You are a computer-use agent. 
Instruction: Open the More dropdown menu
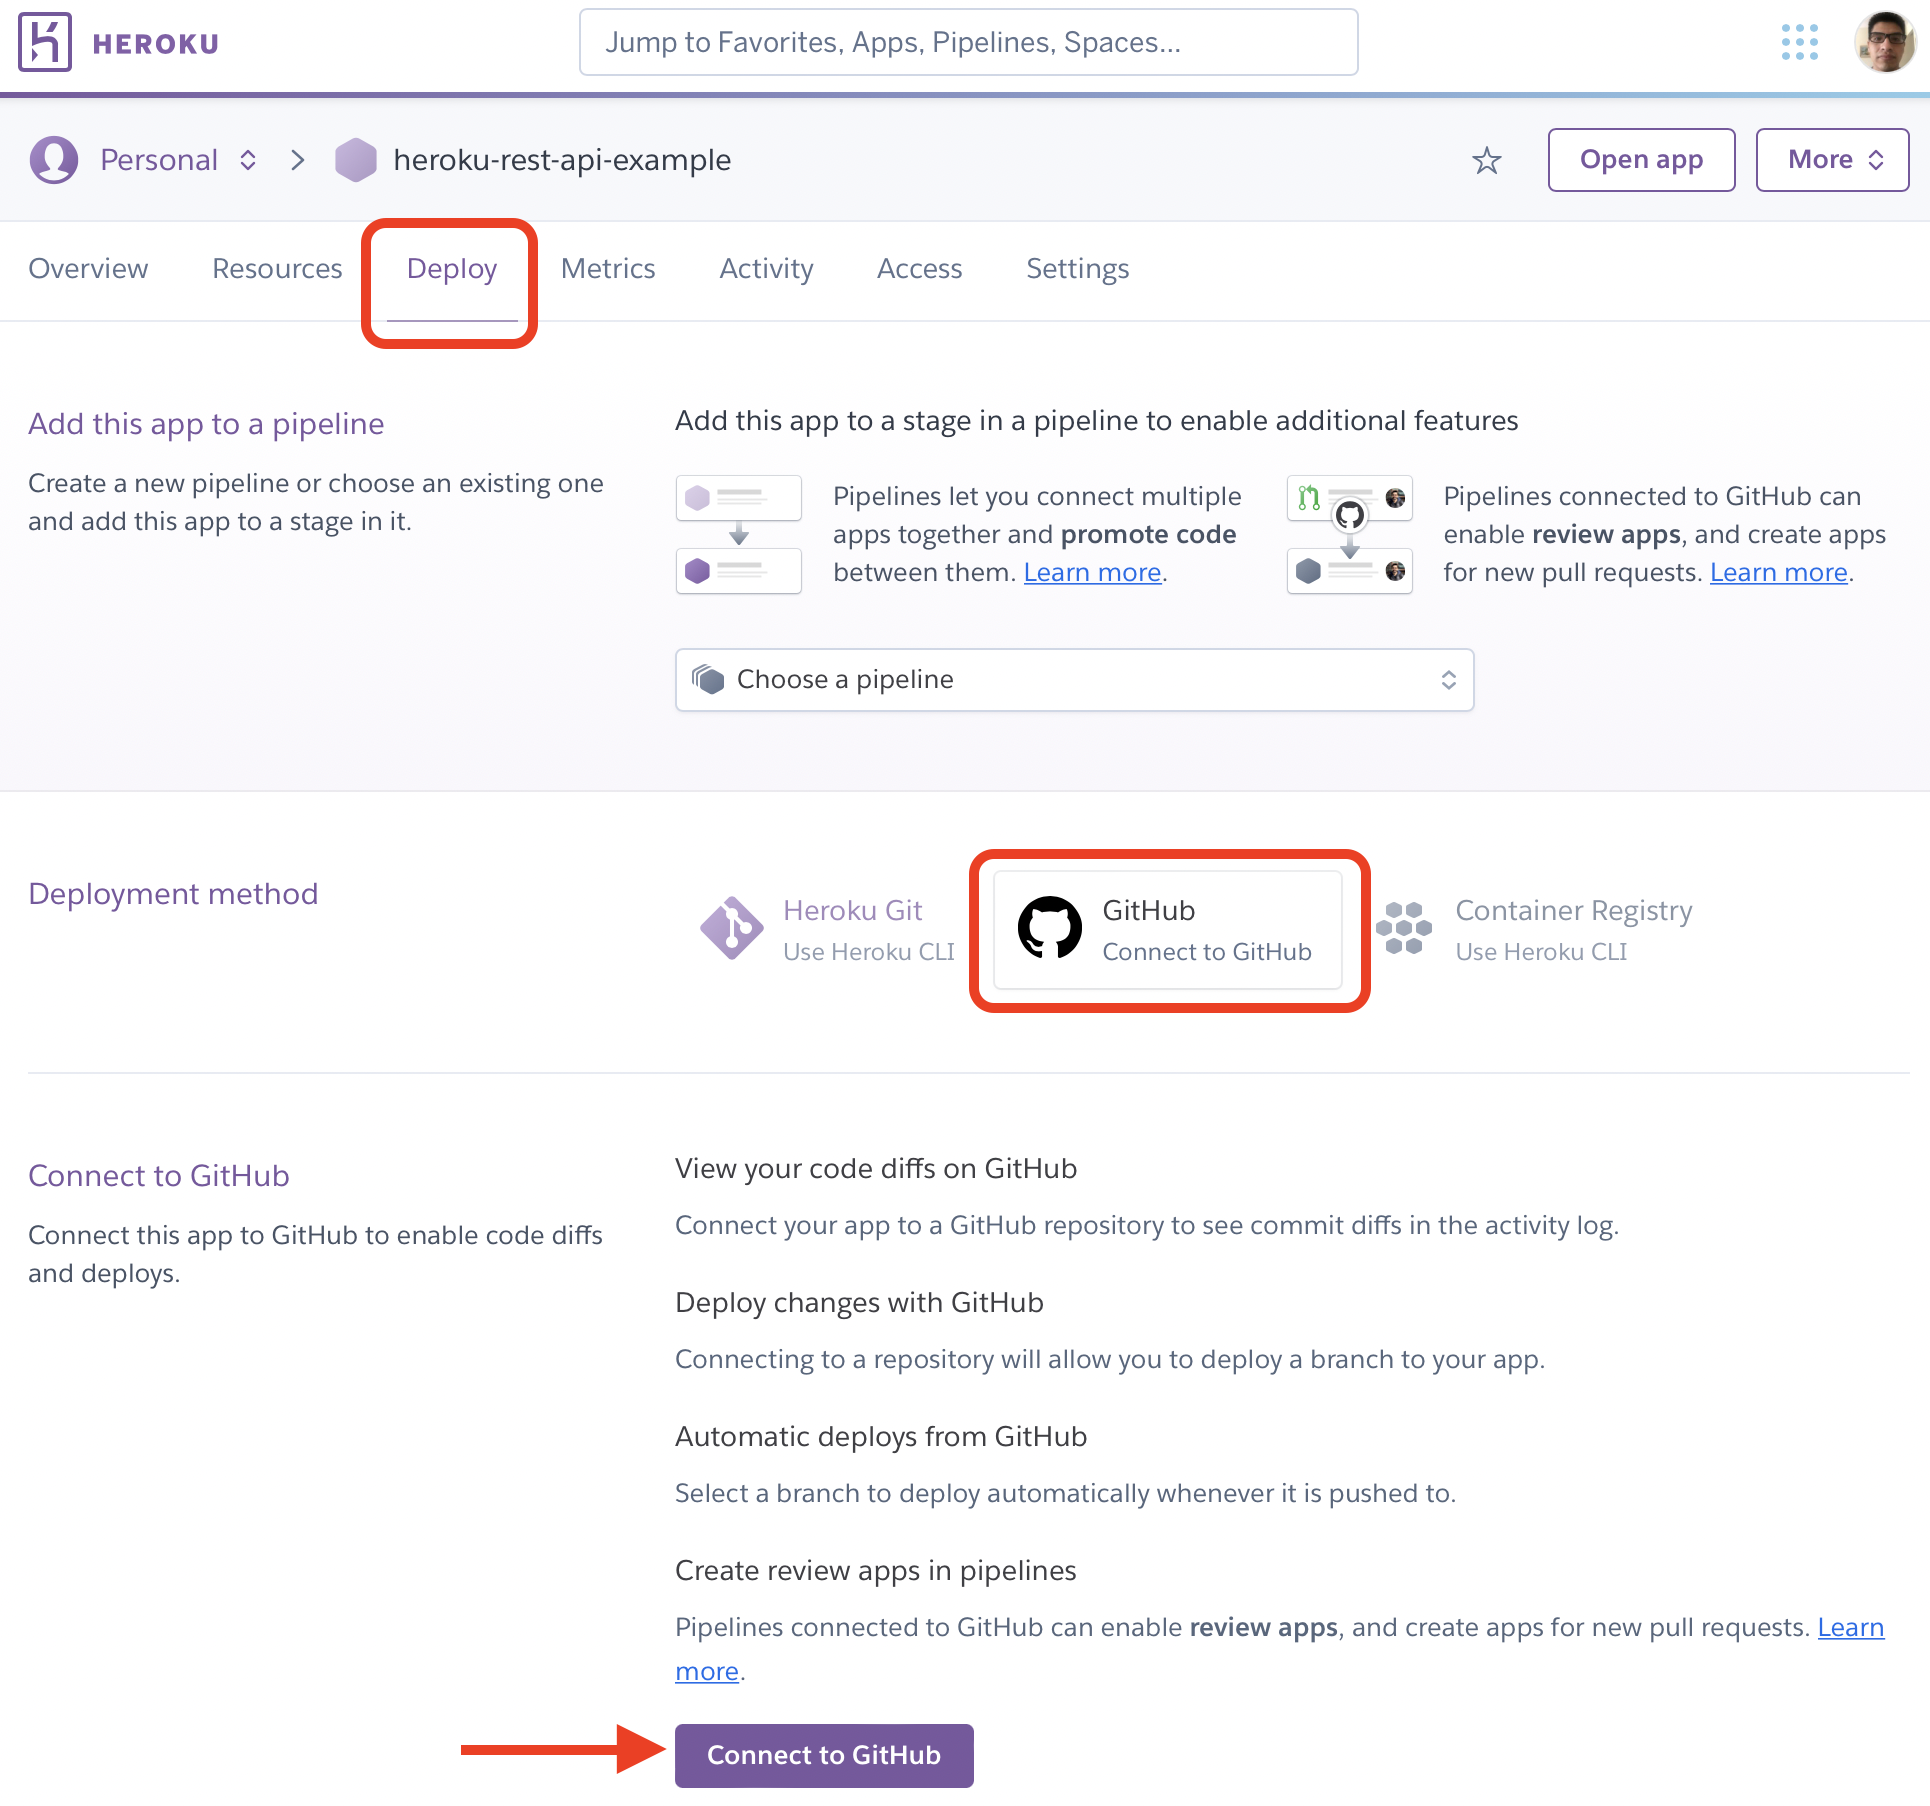1832,160
